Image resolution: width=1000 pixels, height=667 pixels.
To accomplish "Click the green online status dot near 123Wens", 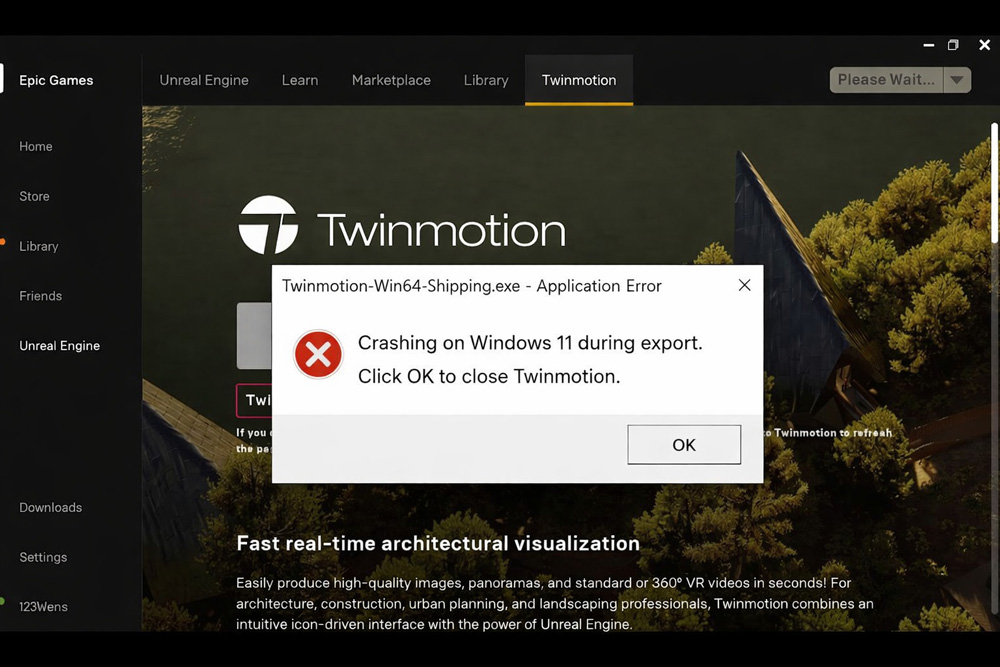I will [2, 600].
